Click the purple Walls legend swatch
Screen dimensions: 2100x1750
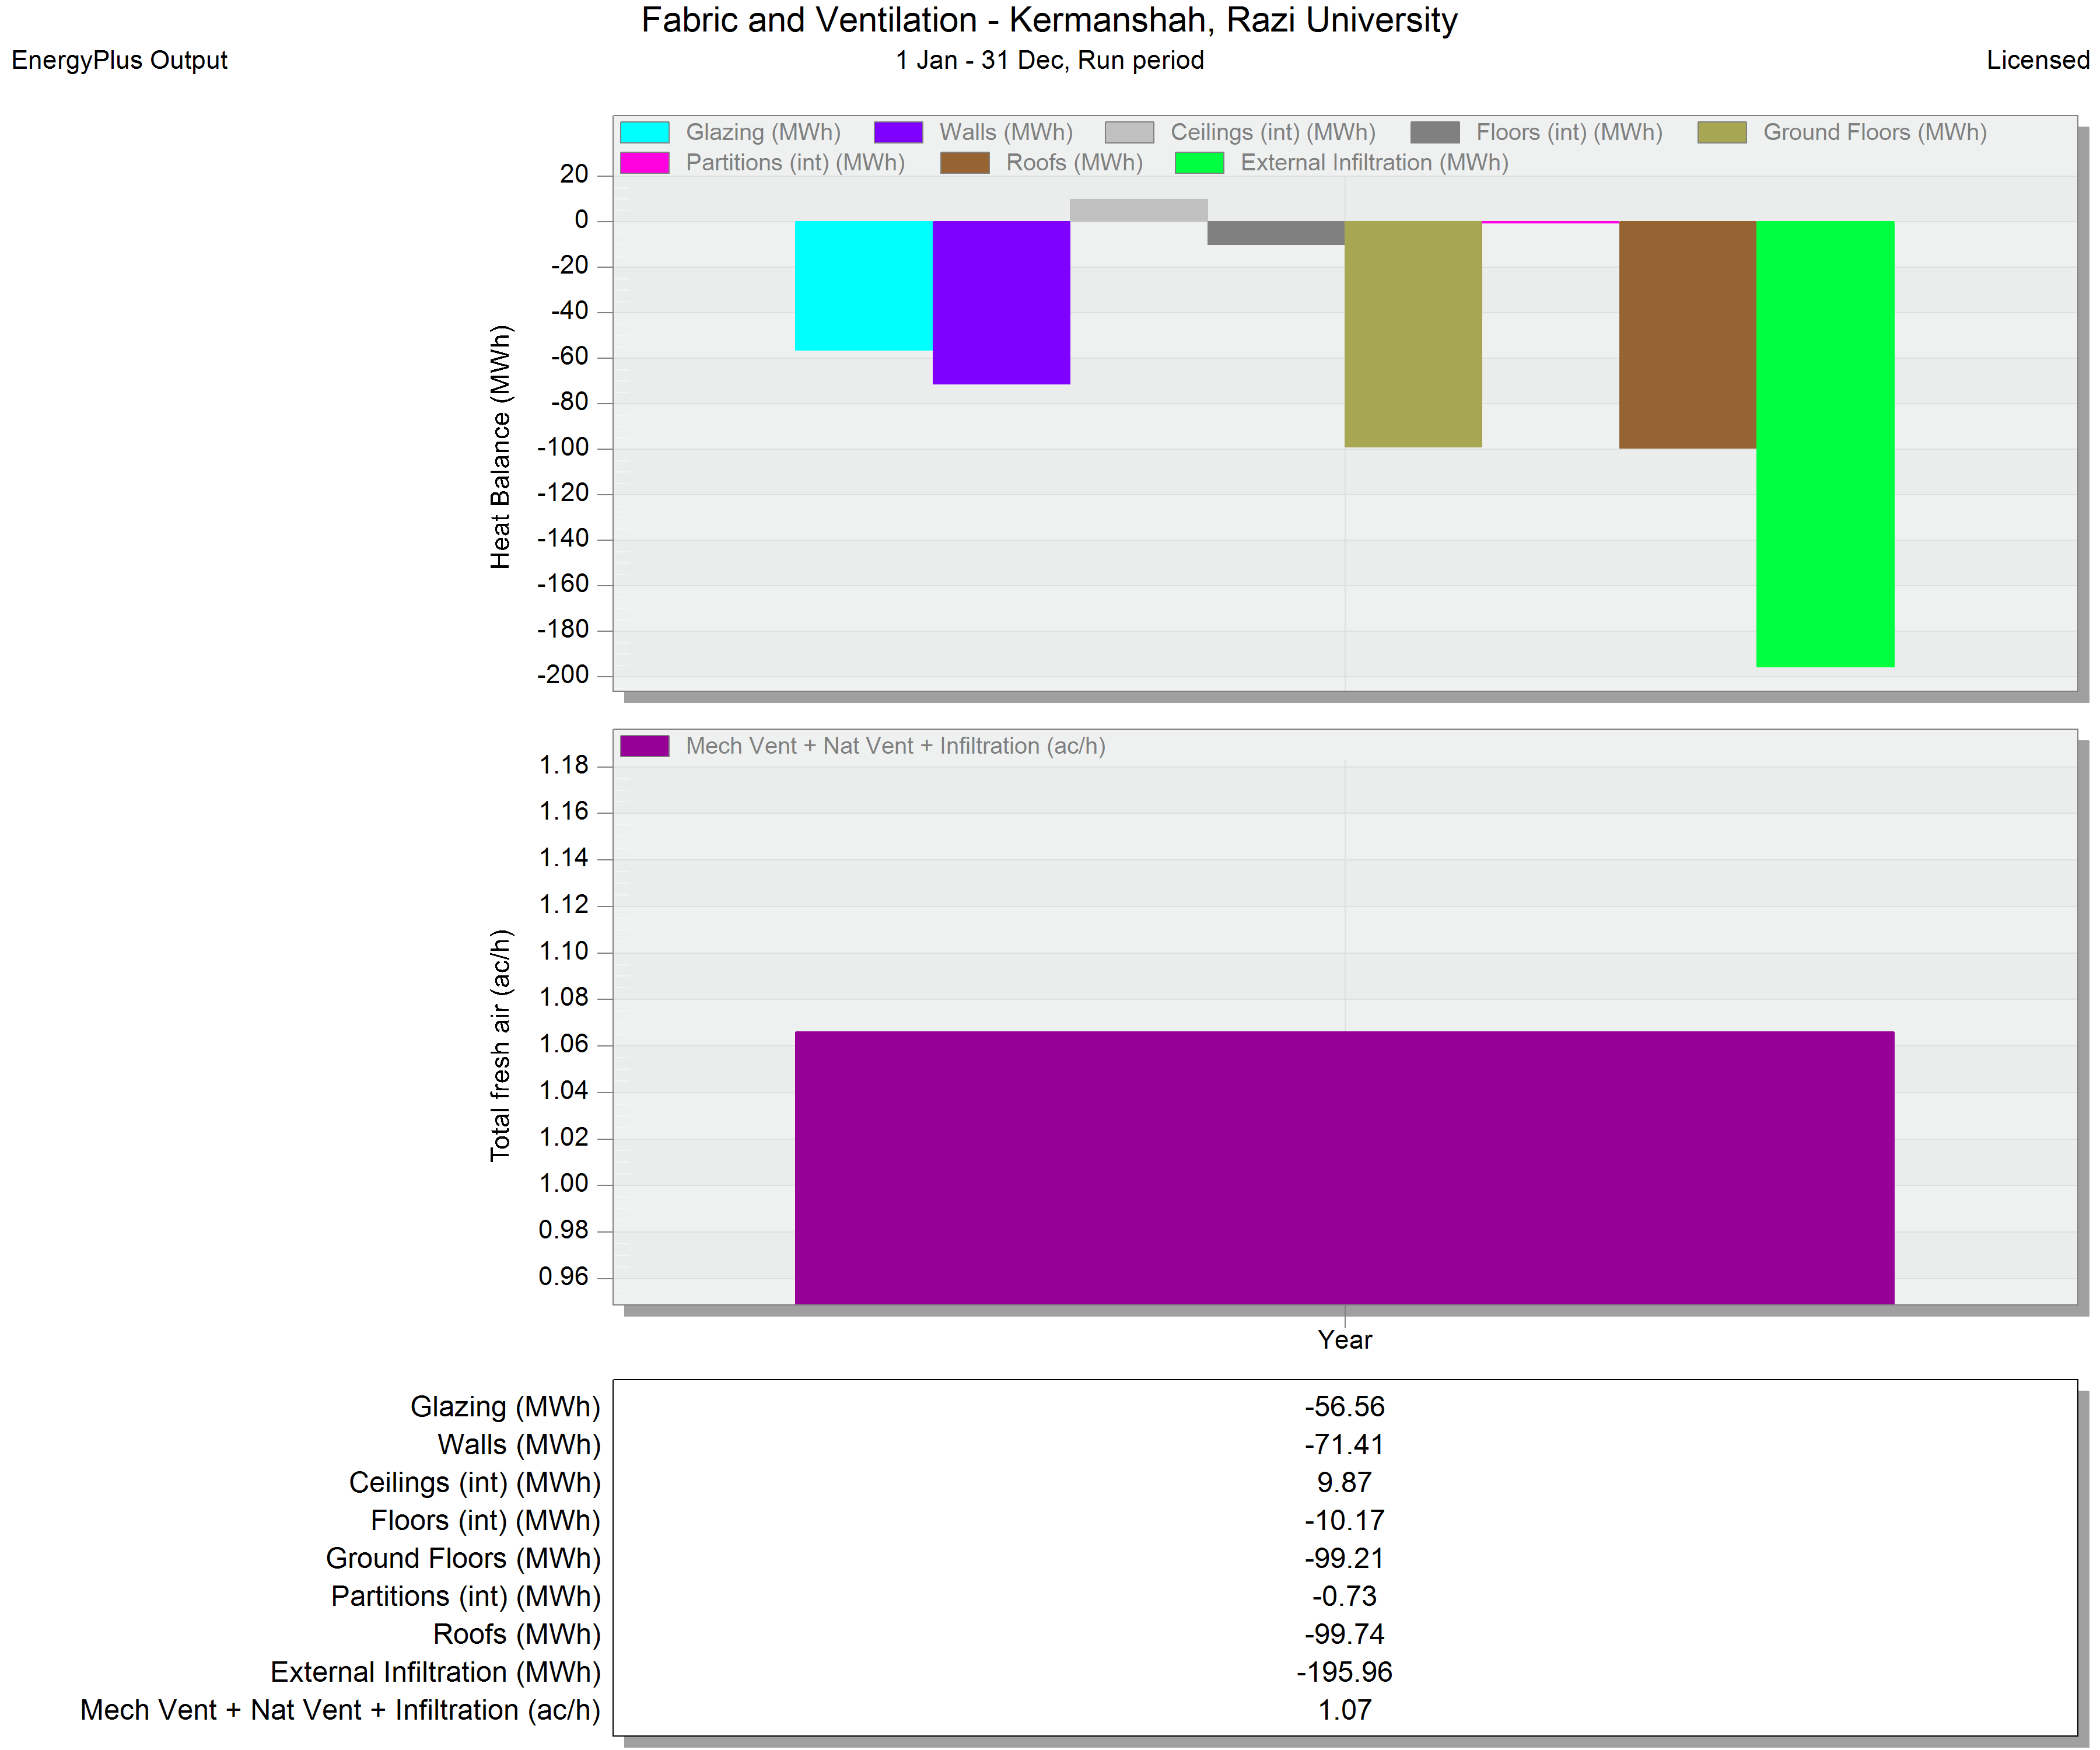click(x=898, y=132)
